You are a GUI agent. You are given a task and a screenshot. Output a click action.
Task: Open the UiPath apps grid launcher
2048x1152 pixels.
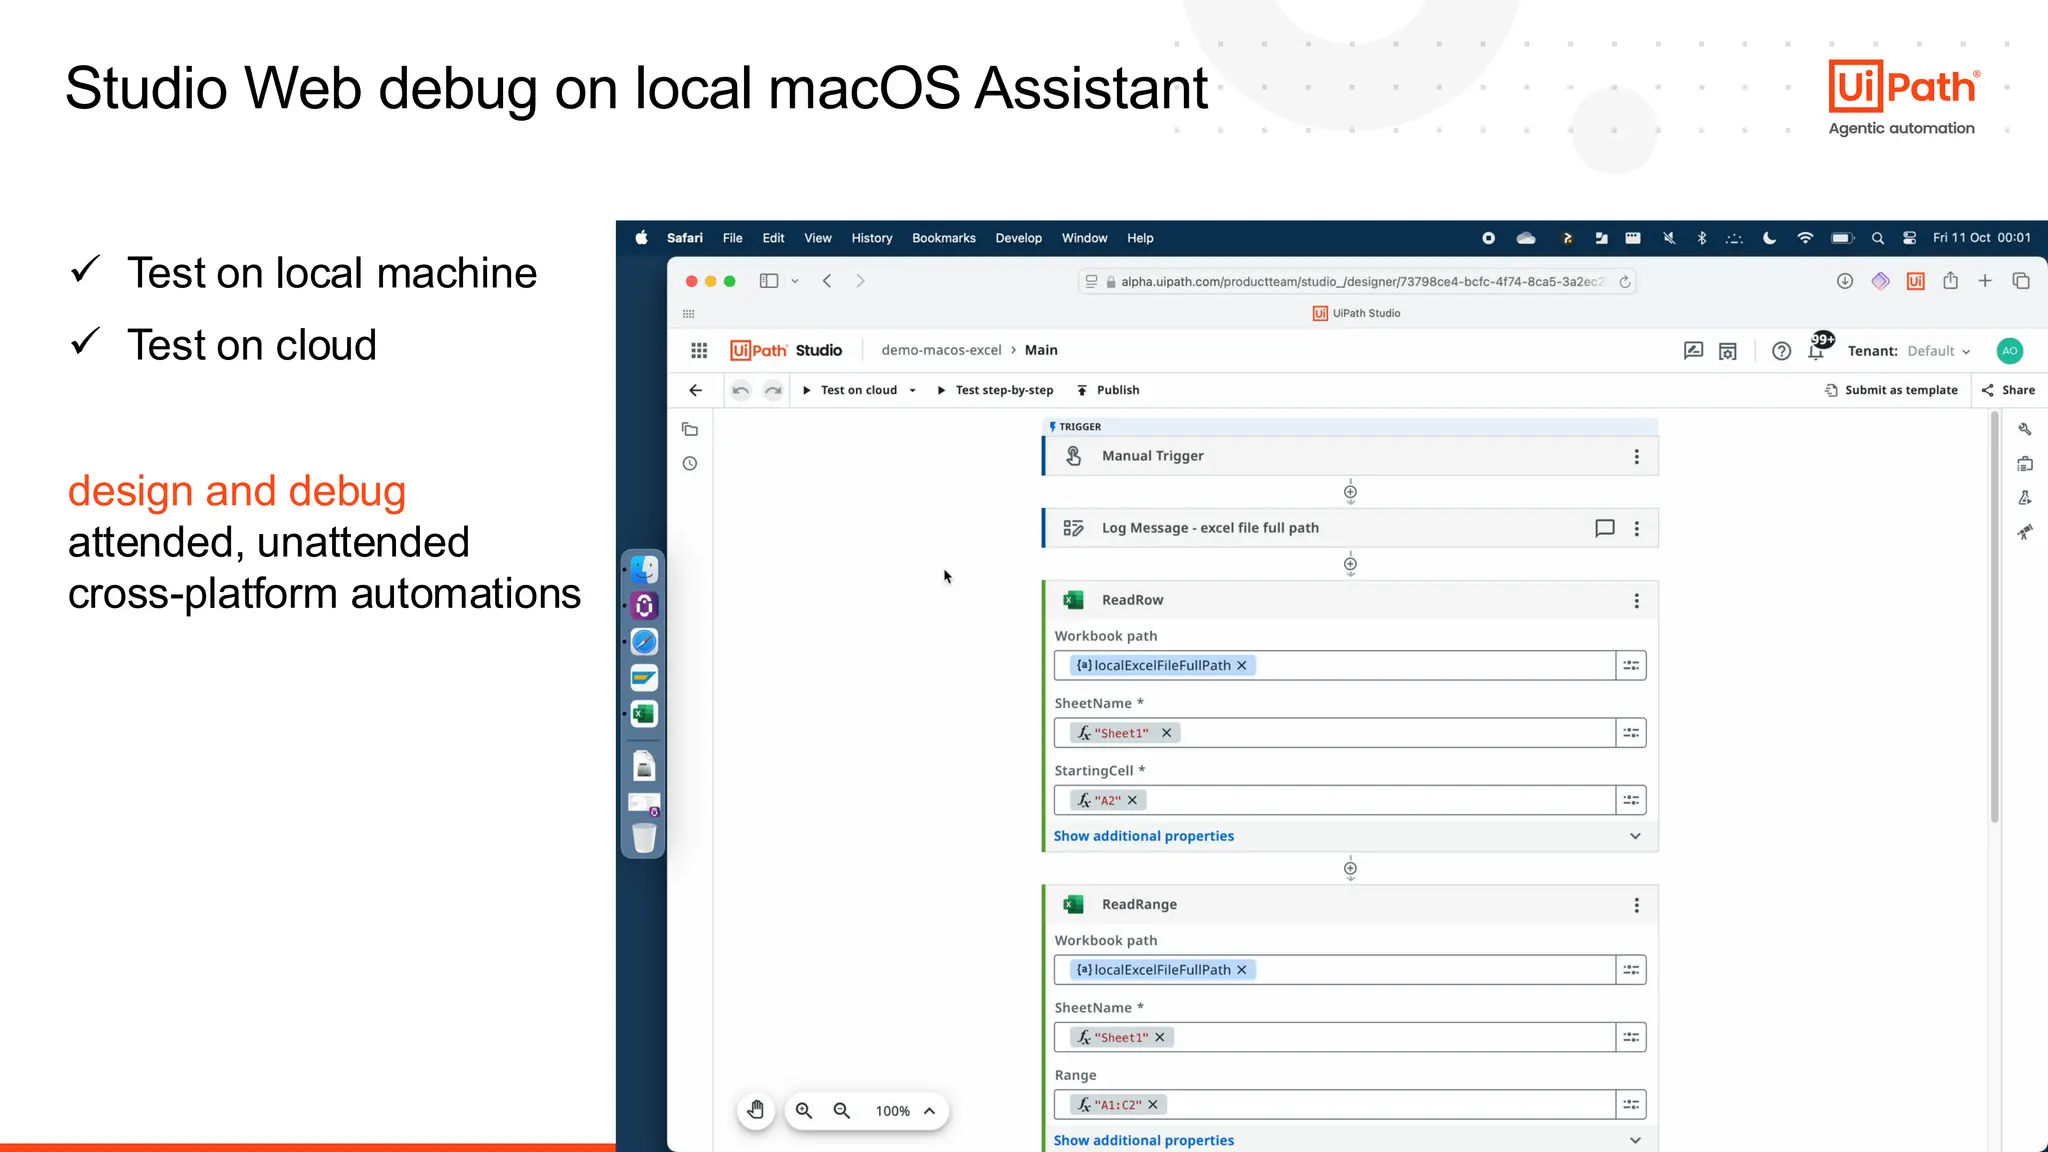click(699, 350)
